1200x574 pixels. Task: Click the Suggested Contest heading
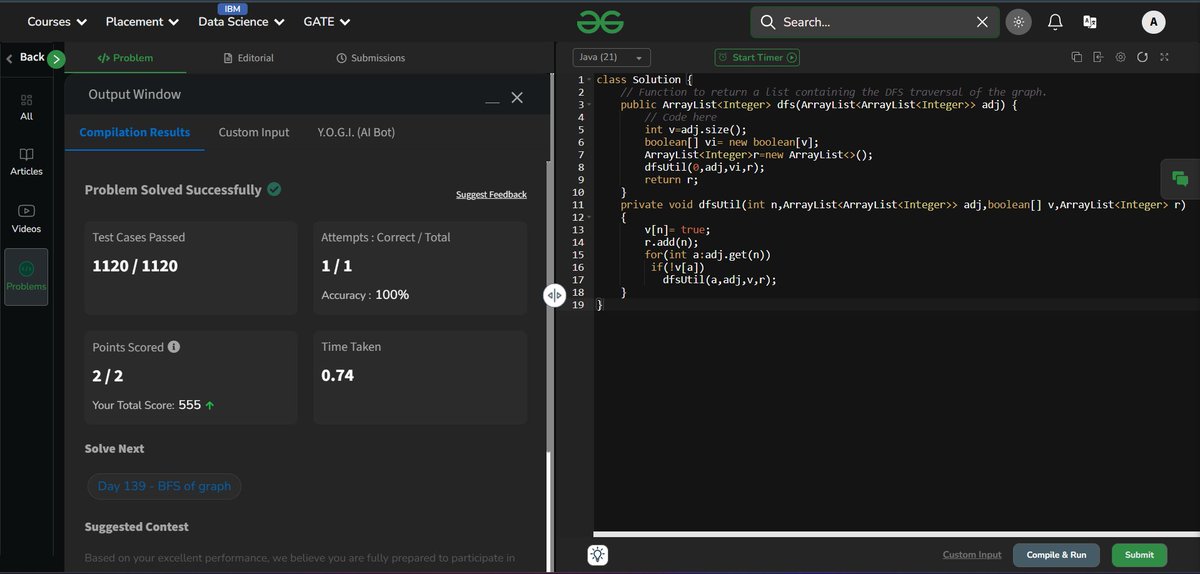coord(137,527)
